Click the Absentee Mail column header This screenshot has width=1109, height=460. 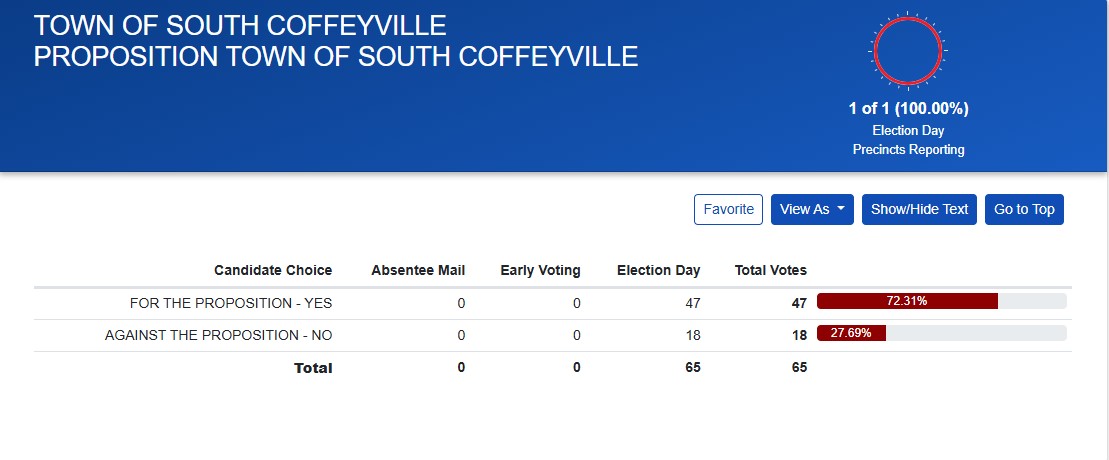coord(418,270)
